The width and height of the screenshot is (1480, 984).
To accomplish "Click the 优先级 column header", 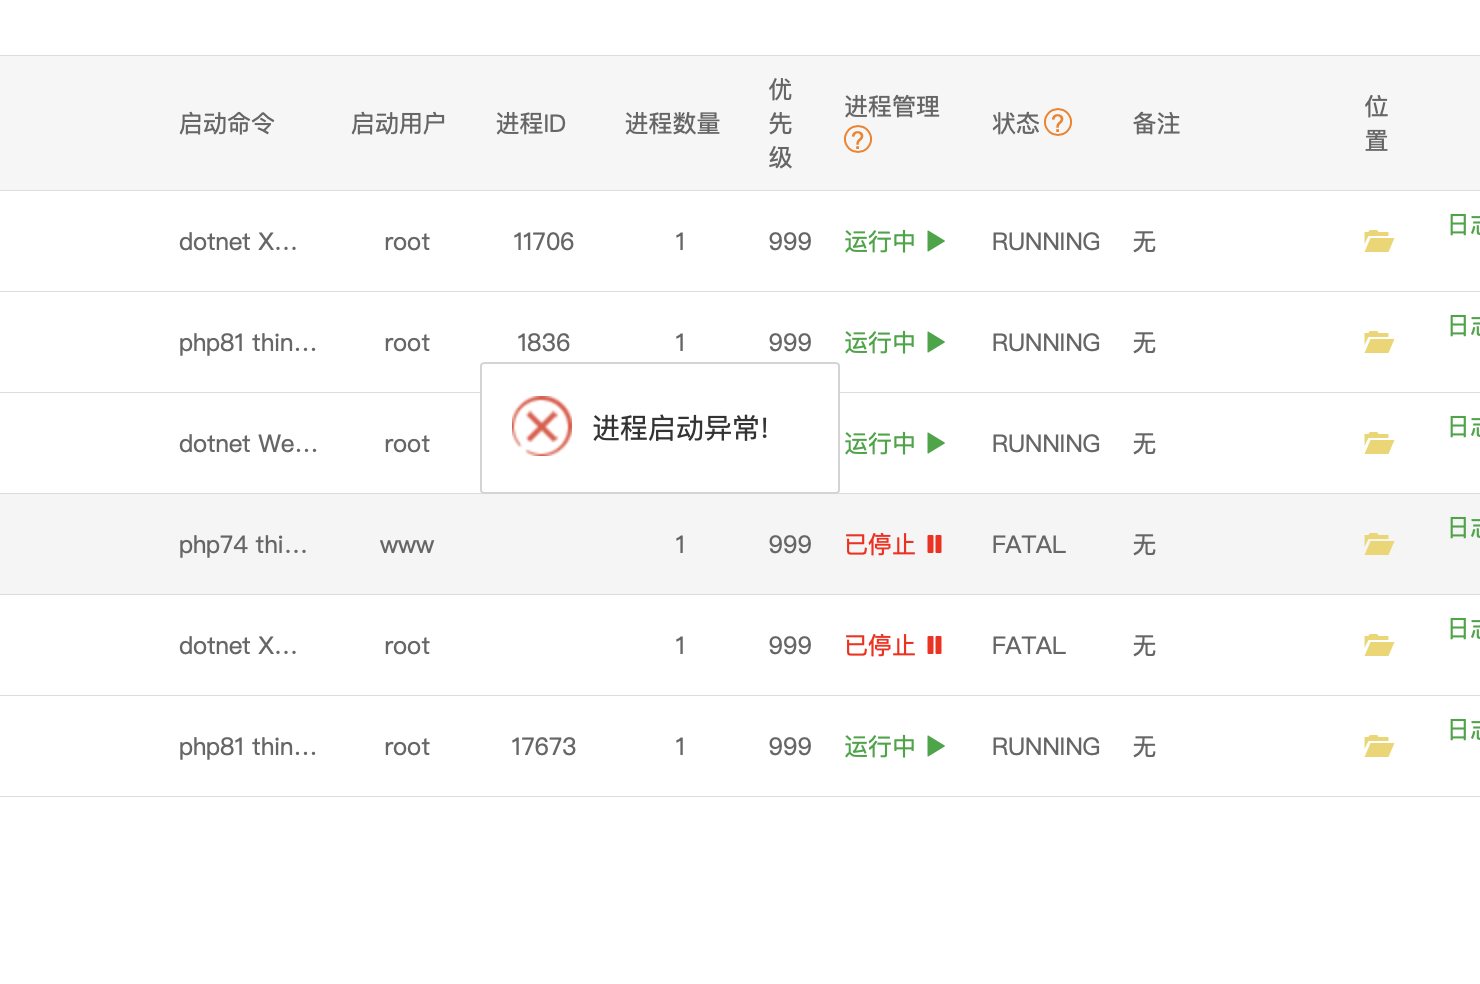I will 780,123.
